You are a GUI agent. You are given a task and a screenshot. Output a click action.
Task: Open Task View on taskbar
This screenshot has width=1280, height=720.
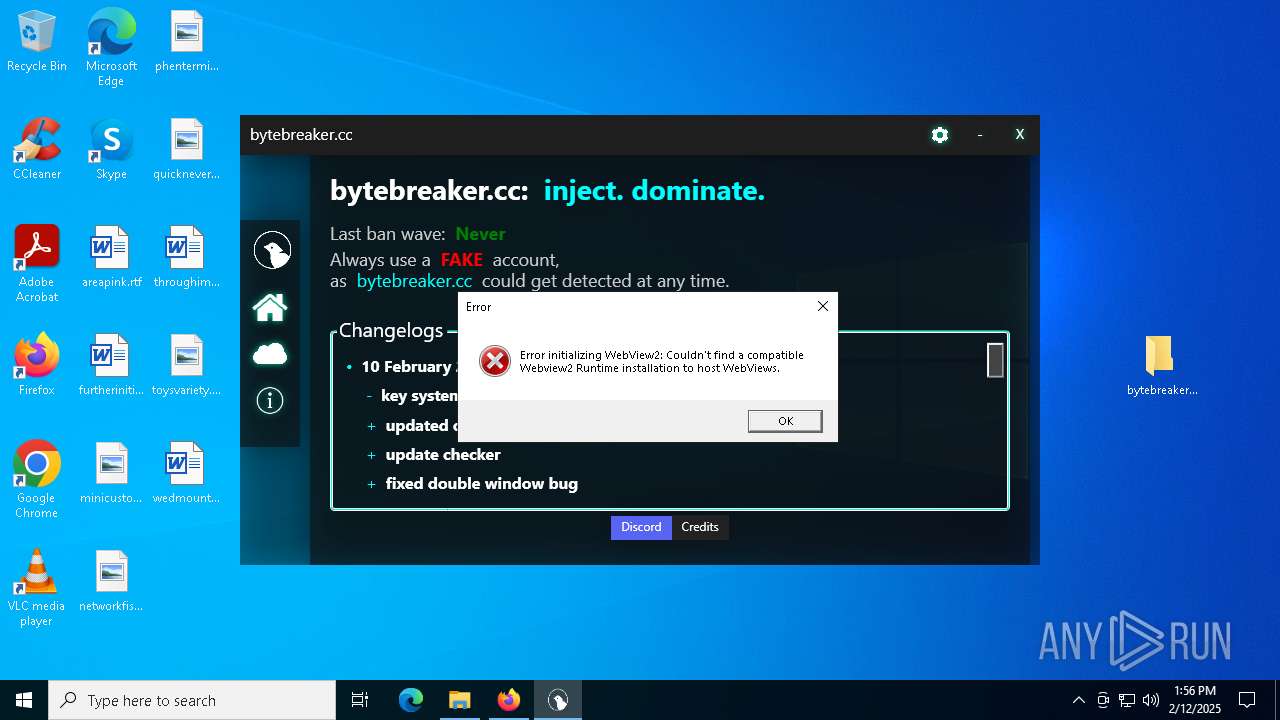point(360,700)
